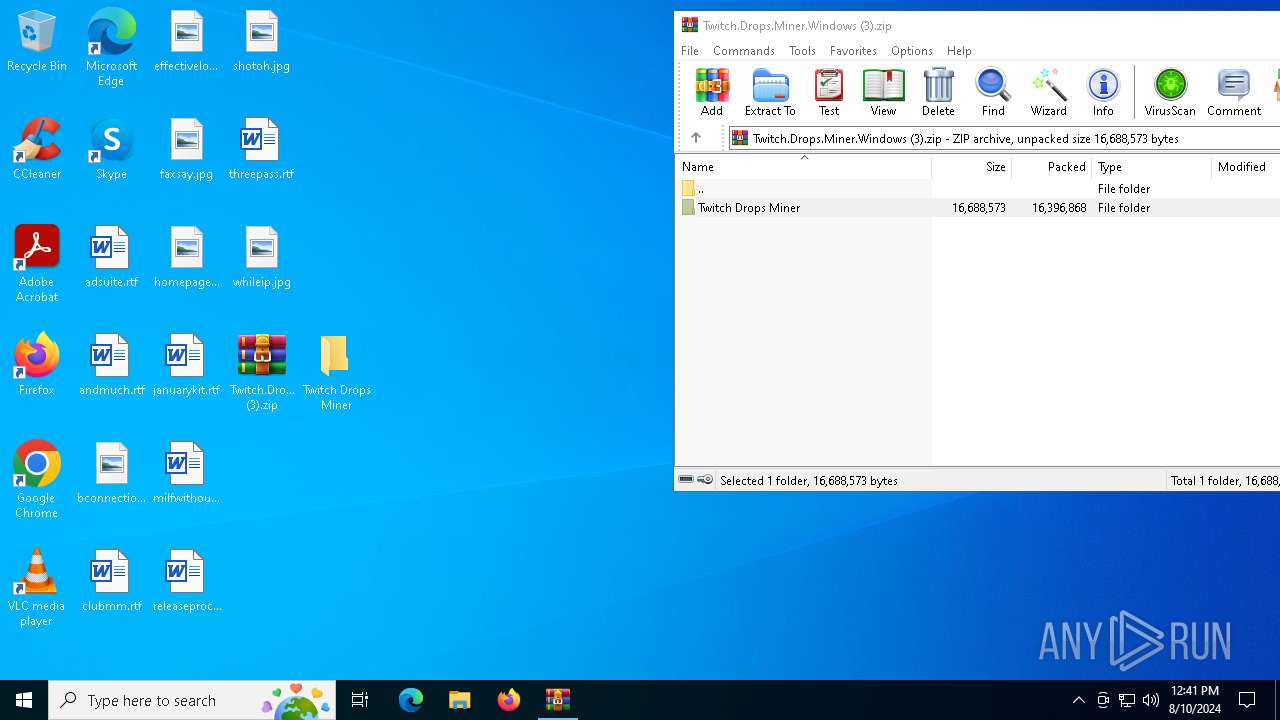Select Google Chrome desktop shortcut
This screenshot has height=720, width=1280.
37,480
